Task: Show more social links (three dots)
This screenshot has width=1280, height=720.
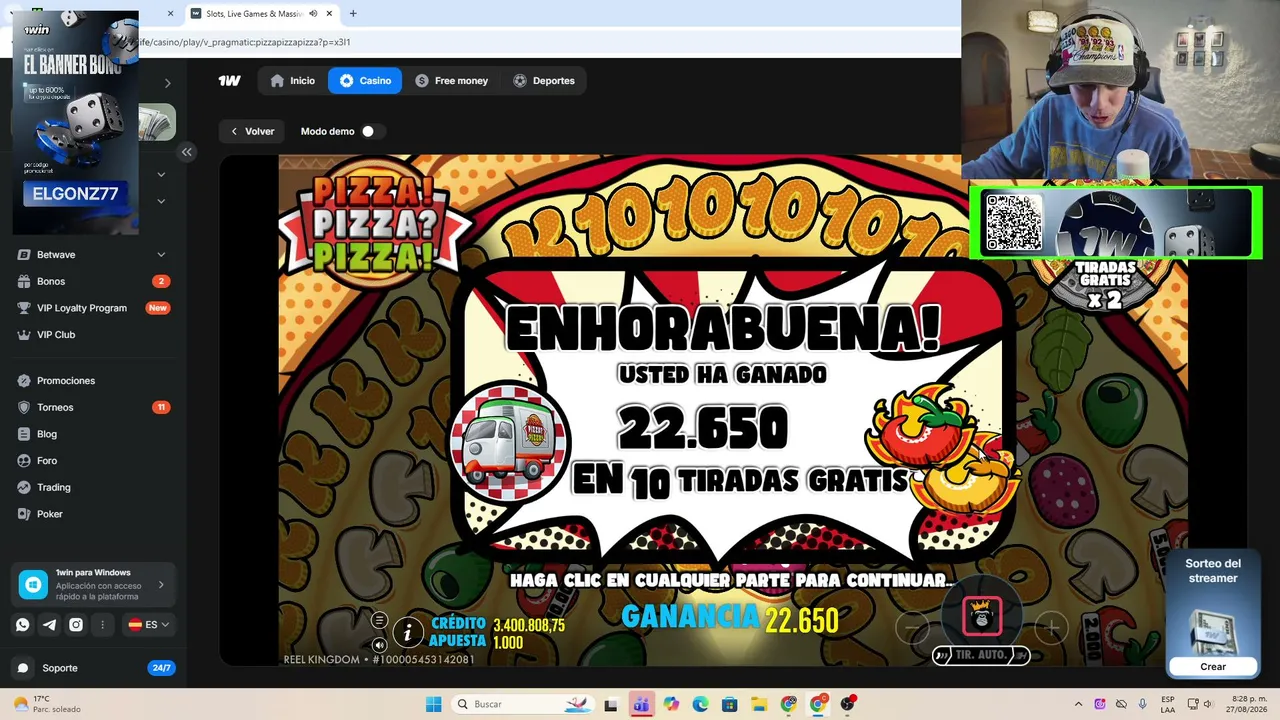Action: (x=102, y=625)
